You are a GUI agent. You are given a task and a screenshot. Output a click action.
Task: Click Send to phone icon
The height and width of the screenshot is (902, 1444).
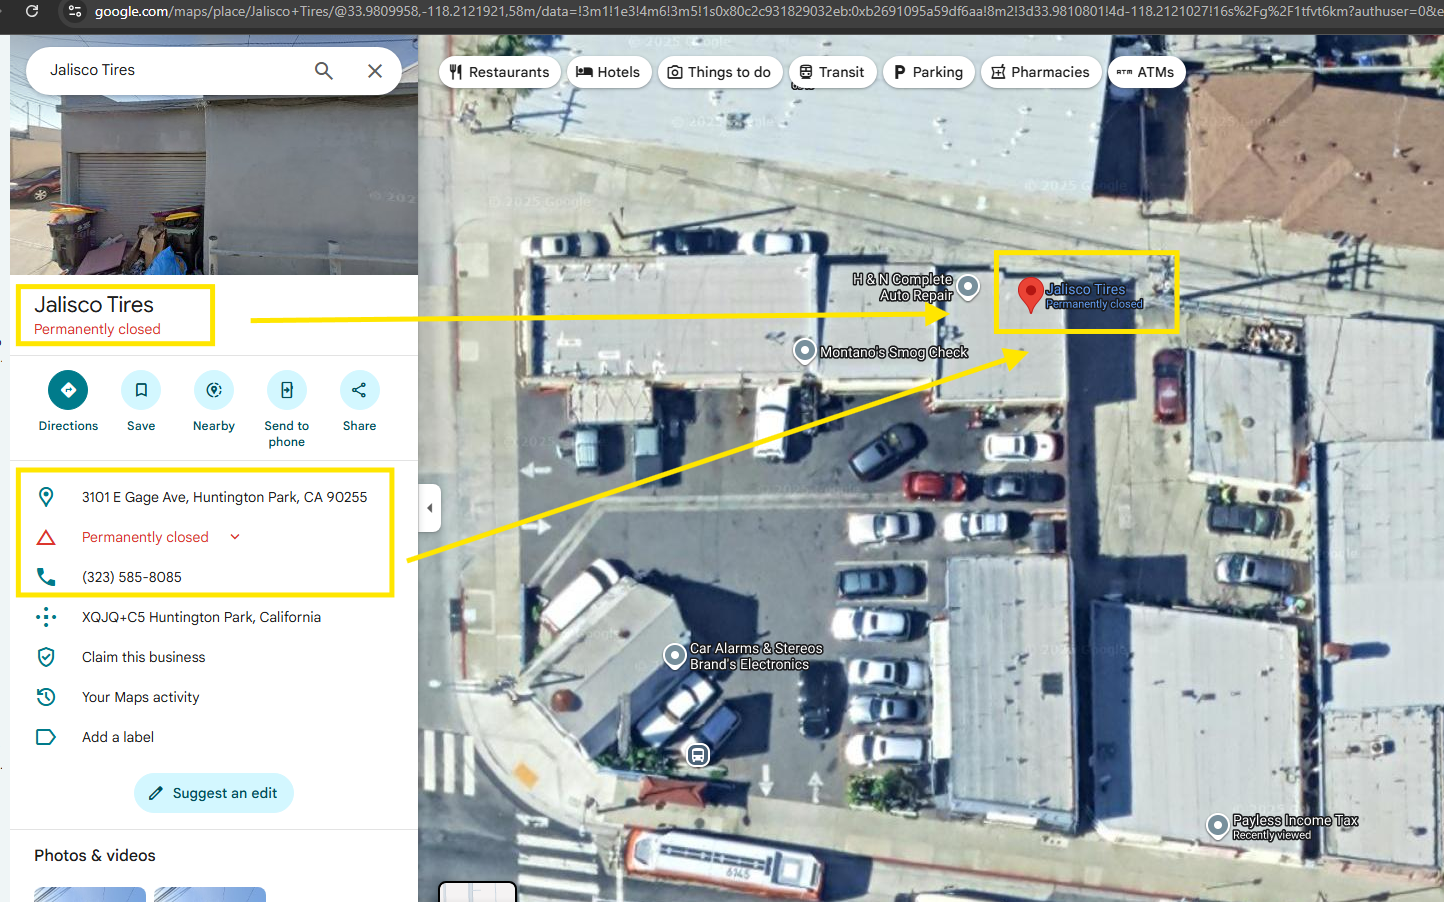click(x=287, y=390)
